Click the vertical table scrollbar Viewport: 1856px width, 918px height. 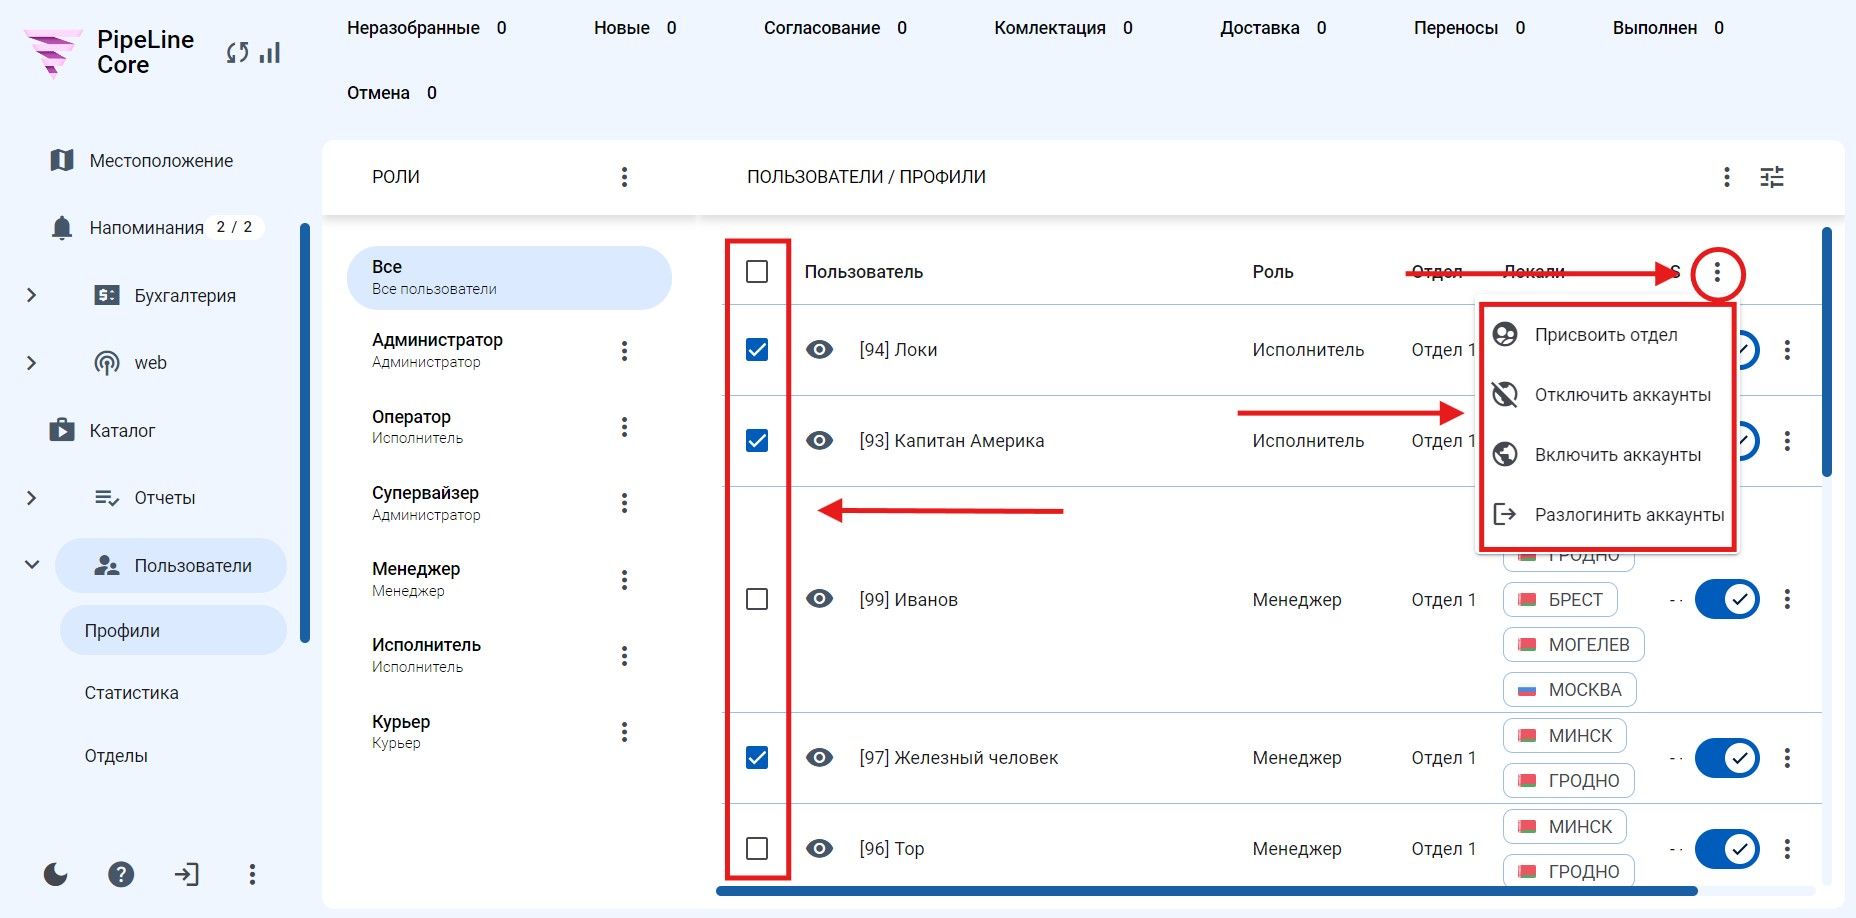click(x=1827, y=352)
